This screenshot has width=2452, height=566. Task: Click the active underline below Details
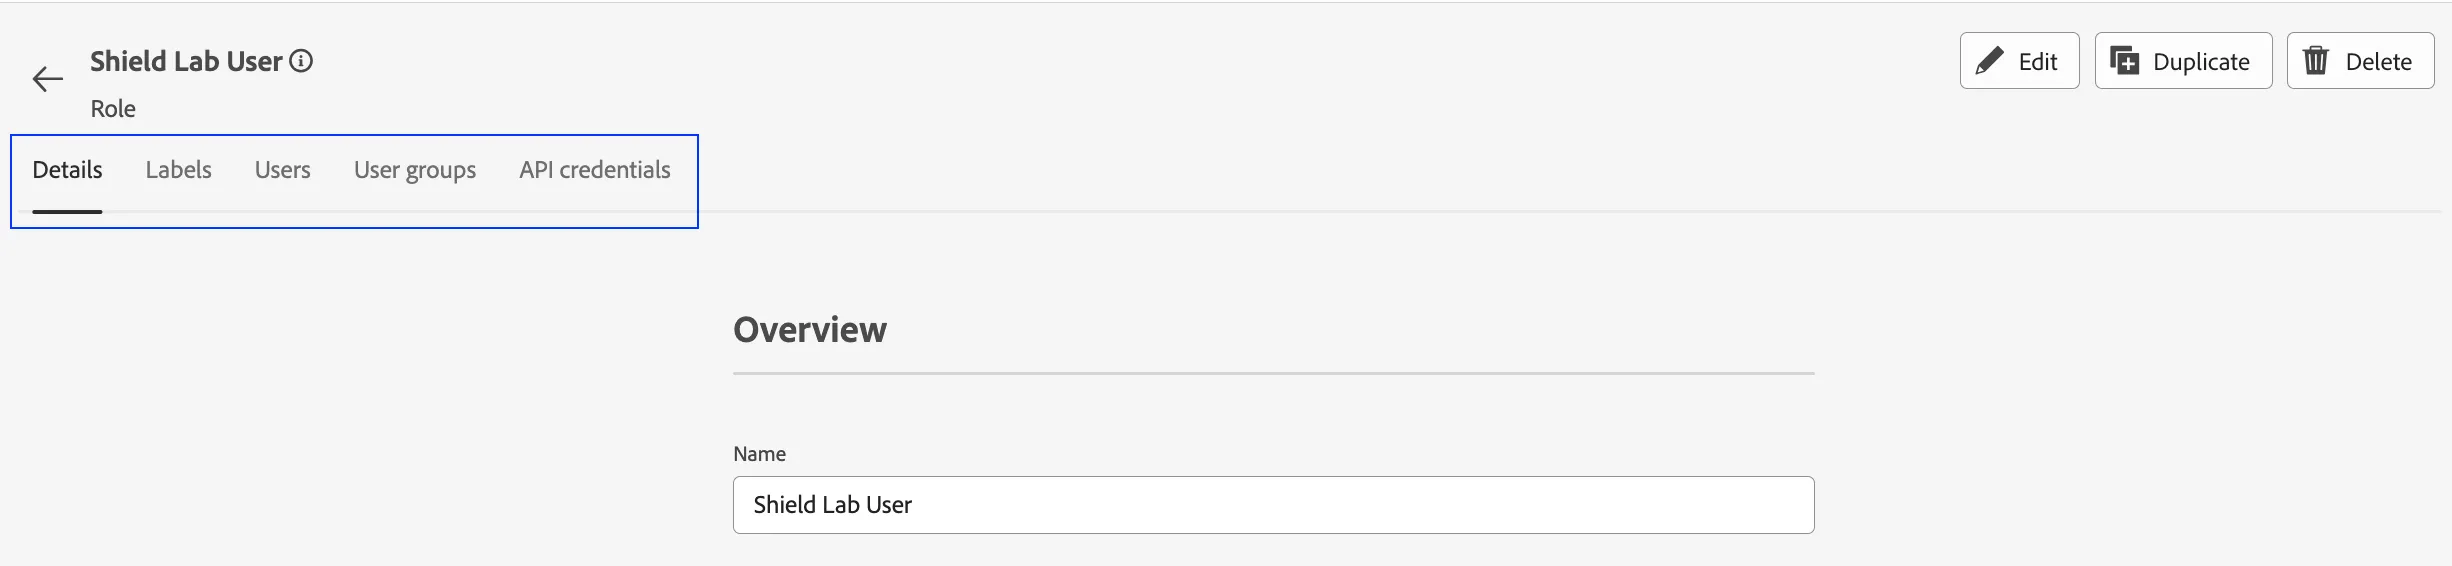pyautogui.click(x=67, y=212)
